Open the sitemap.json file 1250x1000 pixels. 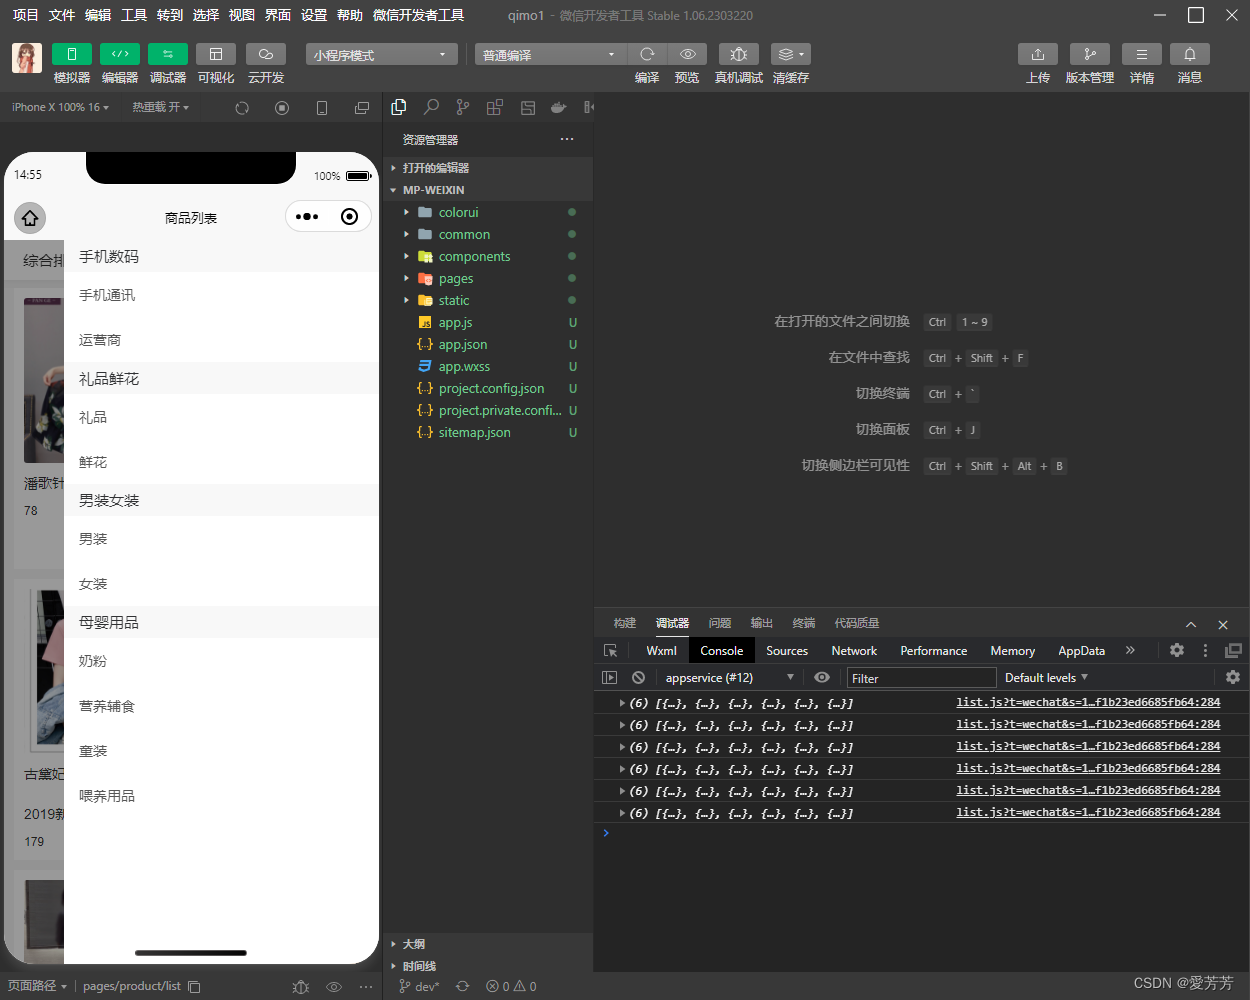click(x=488, y=432)
